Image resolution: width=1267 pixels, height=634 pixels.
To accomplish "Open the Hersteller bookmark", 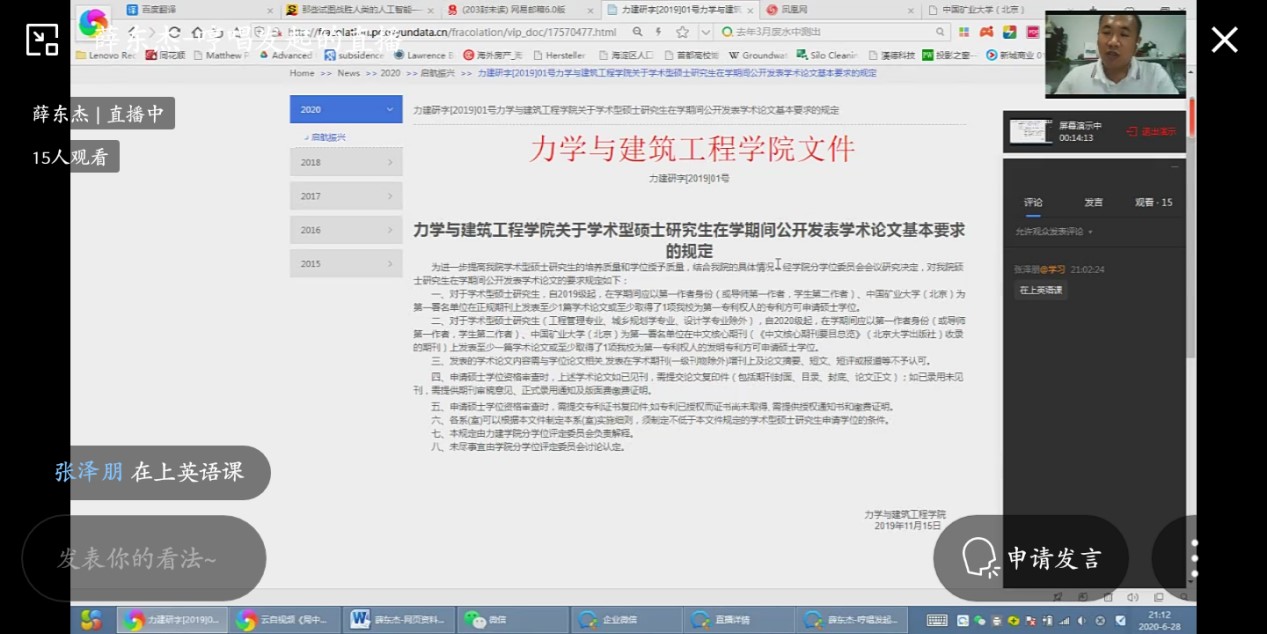I will 559,55.
